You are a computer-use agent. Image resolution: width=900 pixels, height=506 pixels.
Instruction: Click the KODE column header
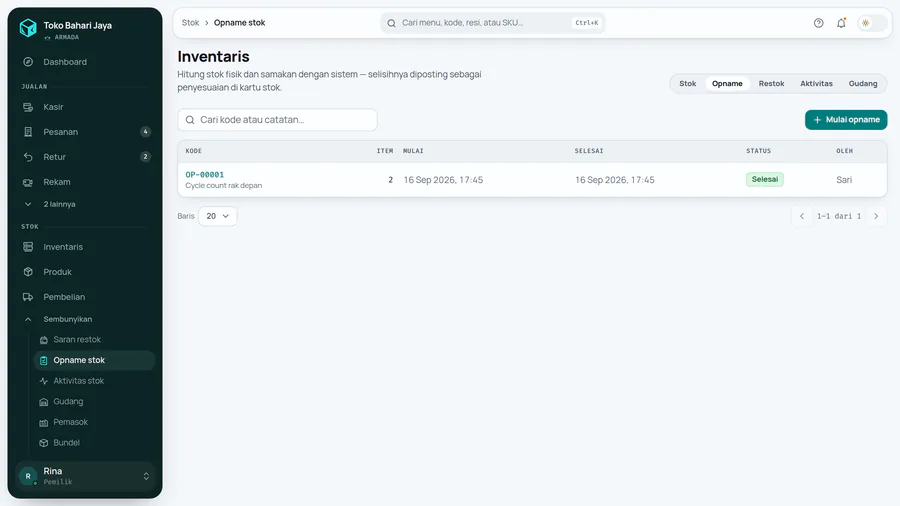tap(193, 151)
